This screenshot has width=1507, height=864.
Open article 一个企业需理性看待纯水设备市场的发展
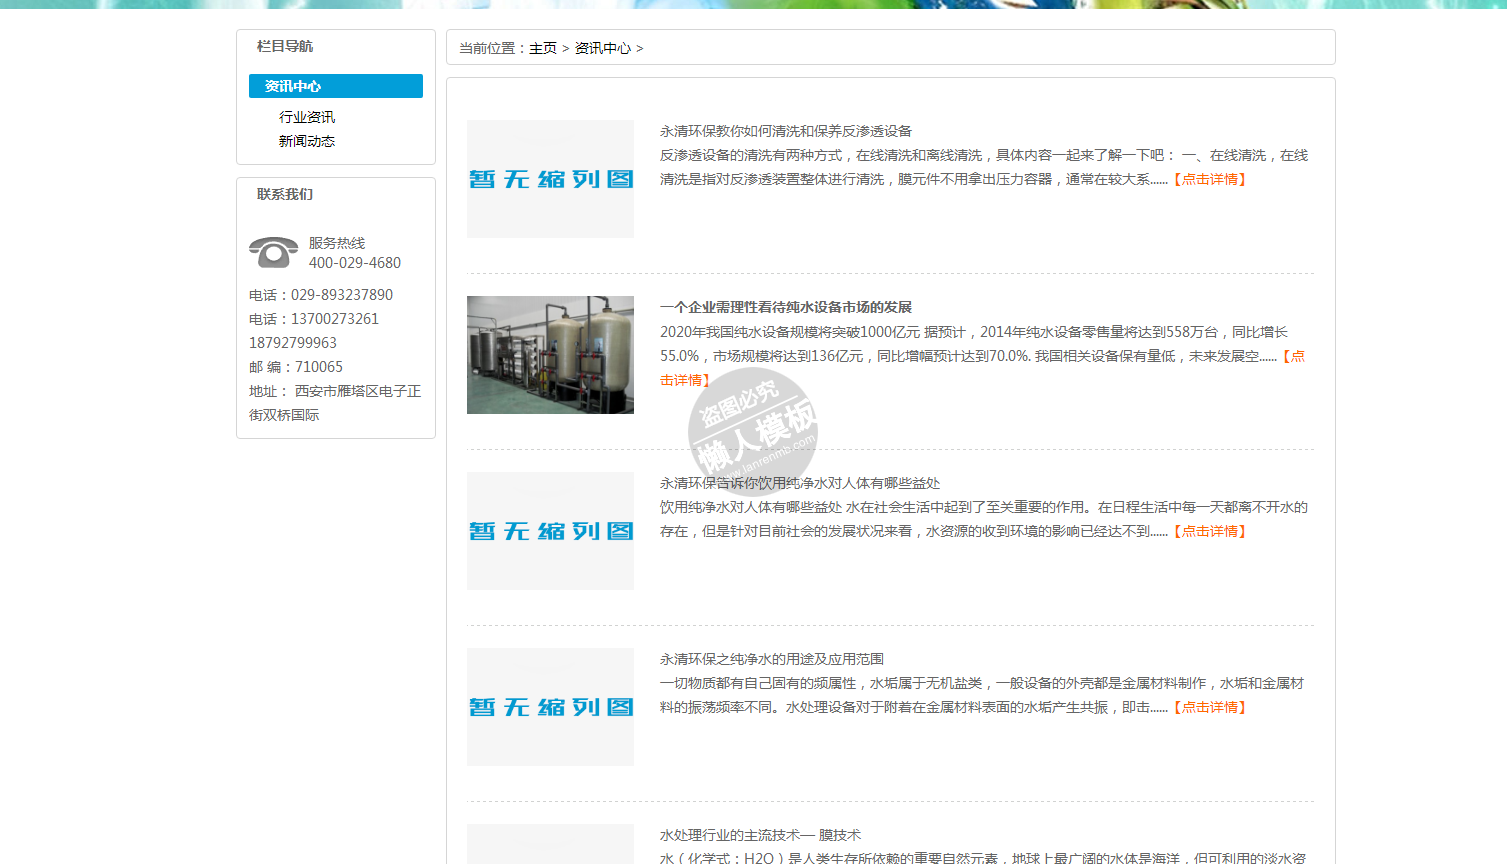click(x=786, y=307)
